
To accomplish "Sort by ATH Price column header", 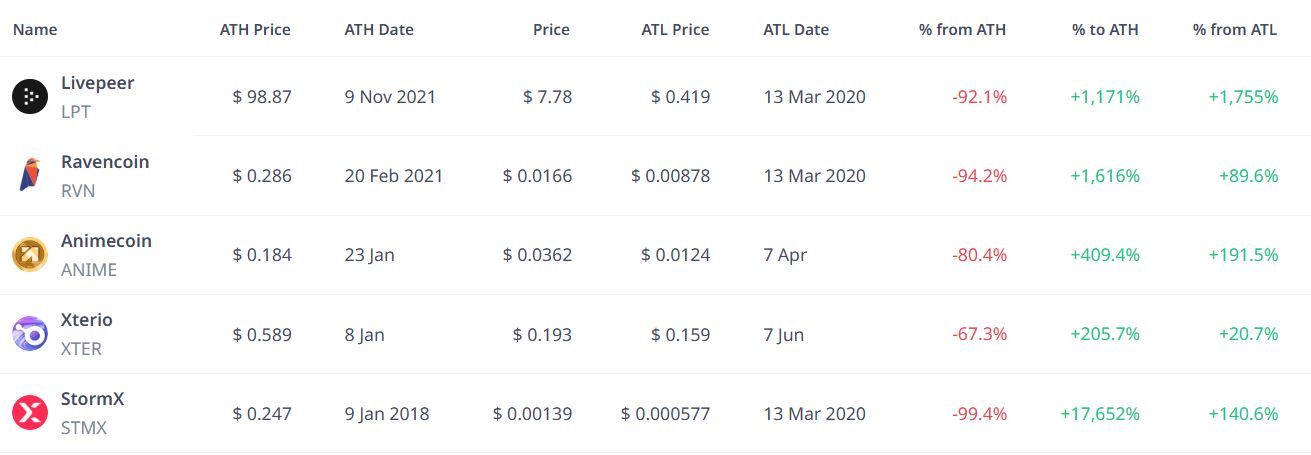I will click(255, 29).
